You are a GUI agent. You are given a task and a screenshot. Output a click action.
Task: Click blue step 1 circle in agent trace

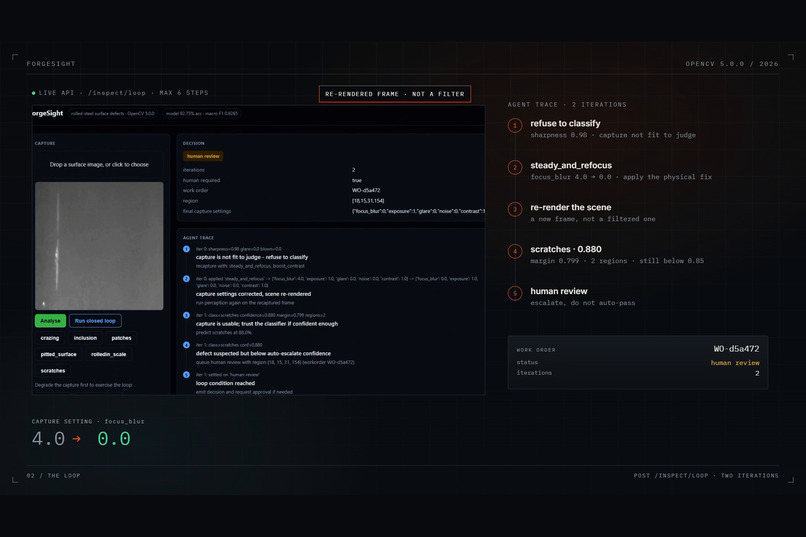point(187,249)
